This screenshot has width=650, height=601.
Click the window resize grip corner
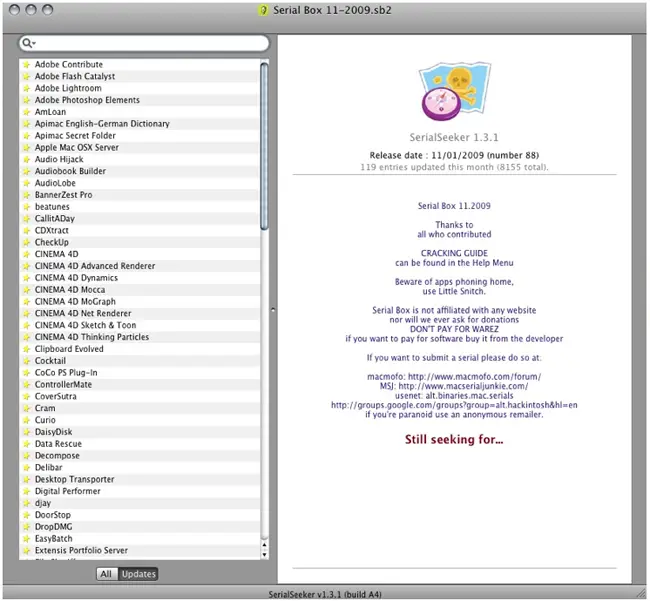click(641, 592)
